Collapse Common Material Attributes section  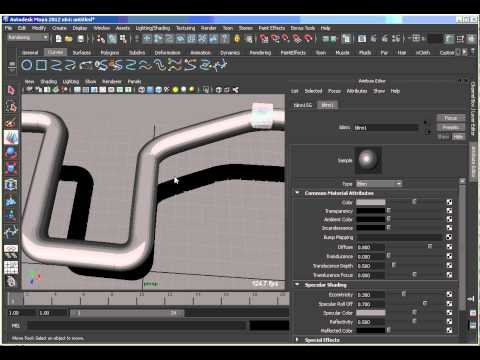coord(297,193)
